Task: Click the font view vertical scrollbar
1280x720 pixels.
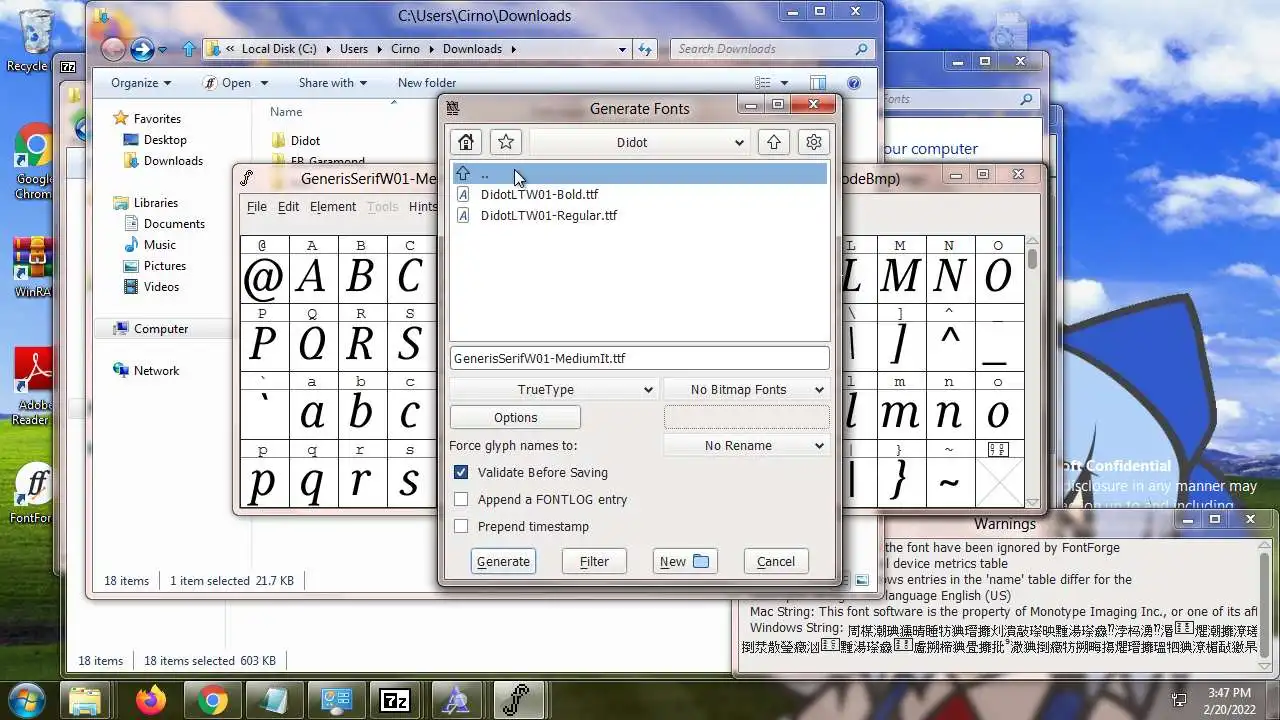Action: (x=1032, y=372)
